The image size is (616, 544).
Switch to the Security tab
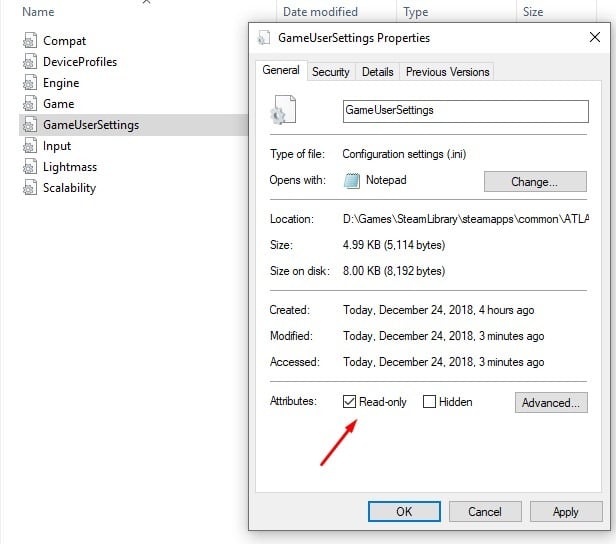(x=330, y=72)
